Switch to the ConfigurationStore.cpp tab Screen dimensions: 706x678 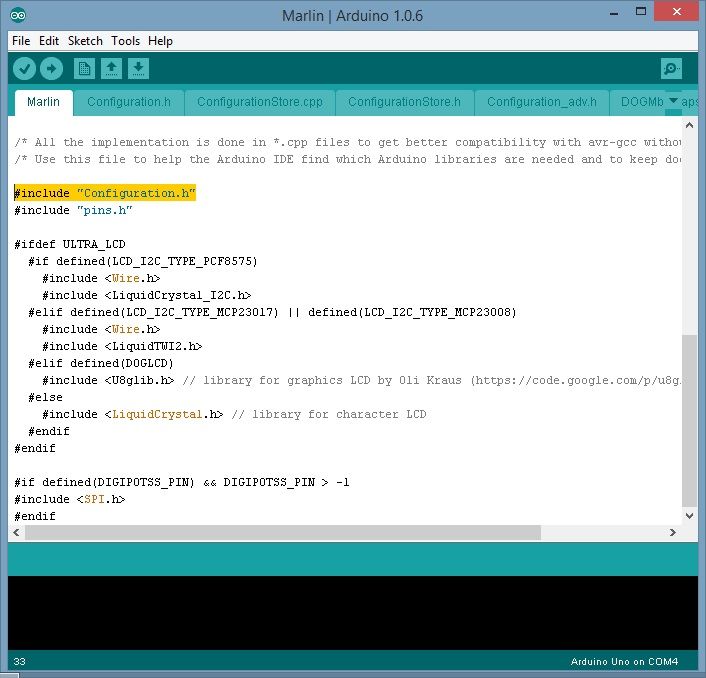coord(260,102)
